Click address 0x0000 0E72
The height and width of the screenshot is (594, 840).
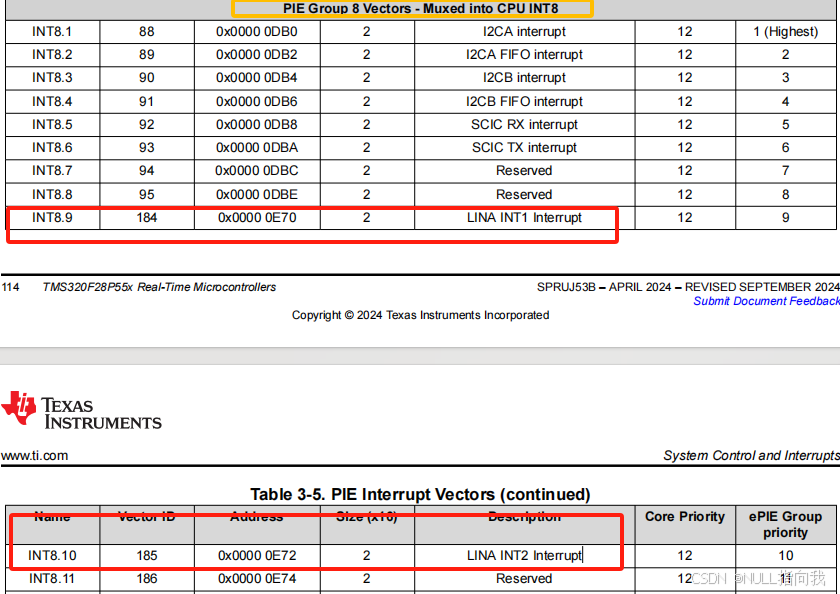coord(257,555)
